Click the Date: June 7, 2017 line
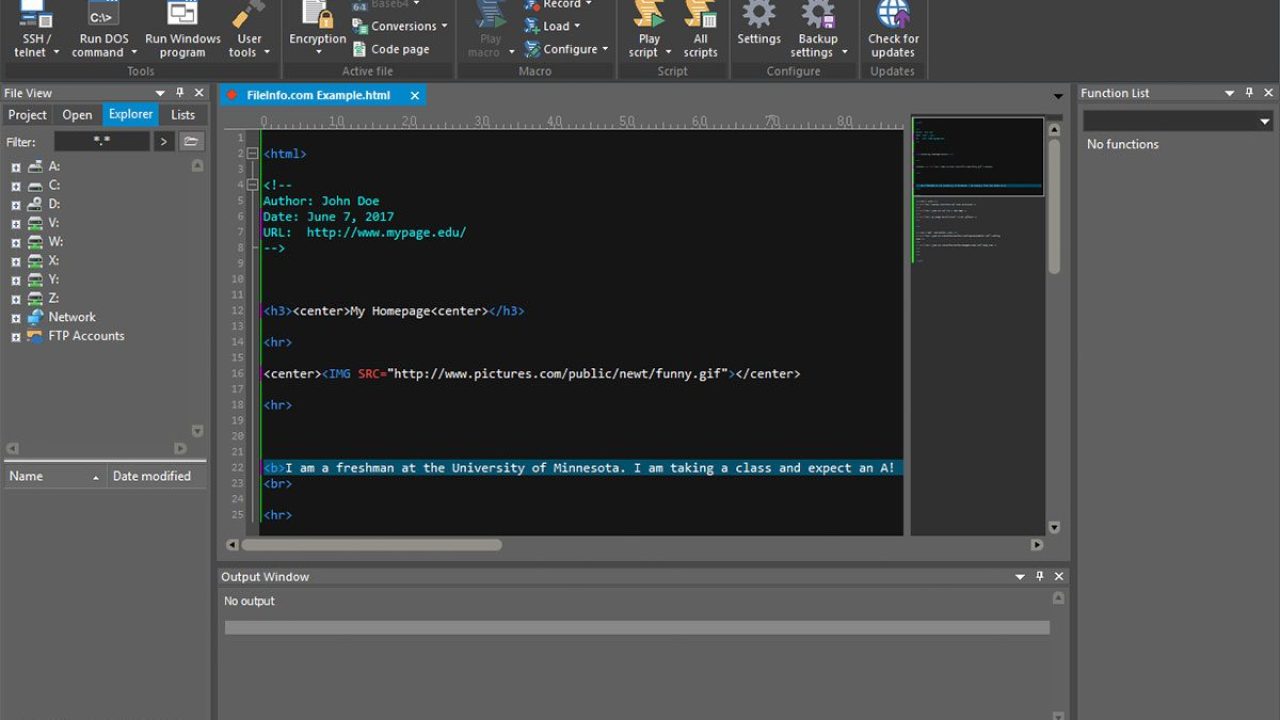This screenshot has width=1280, height=720. point(328,217)
